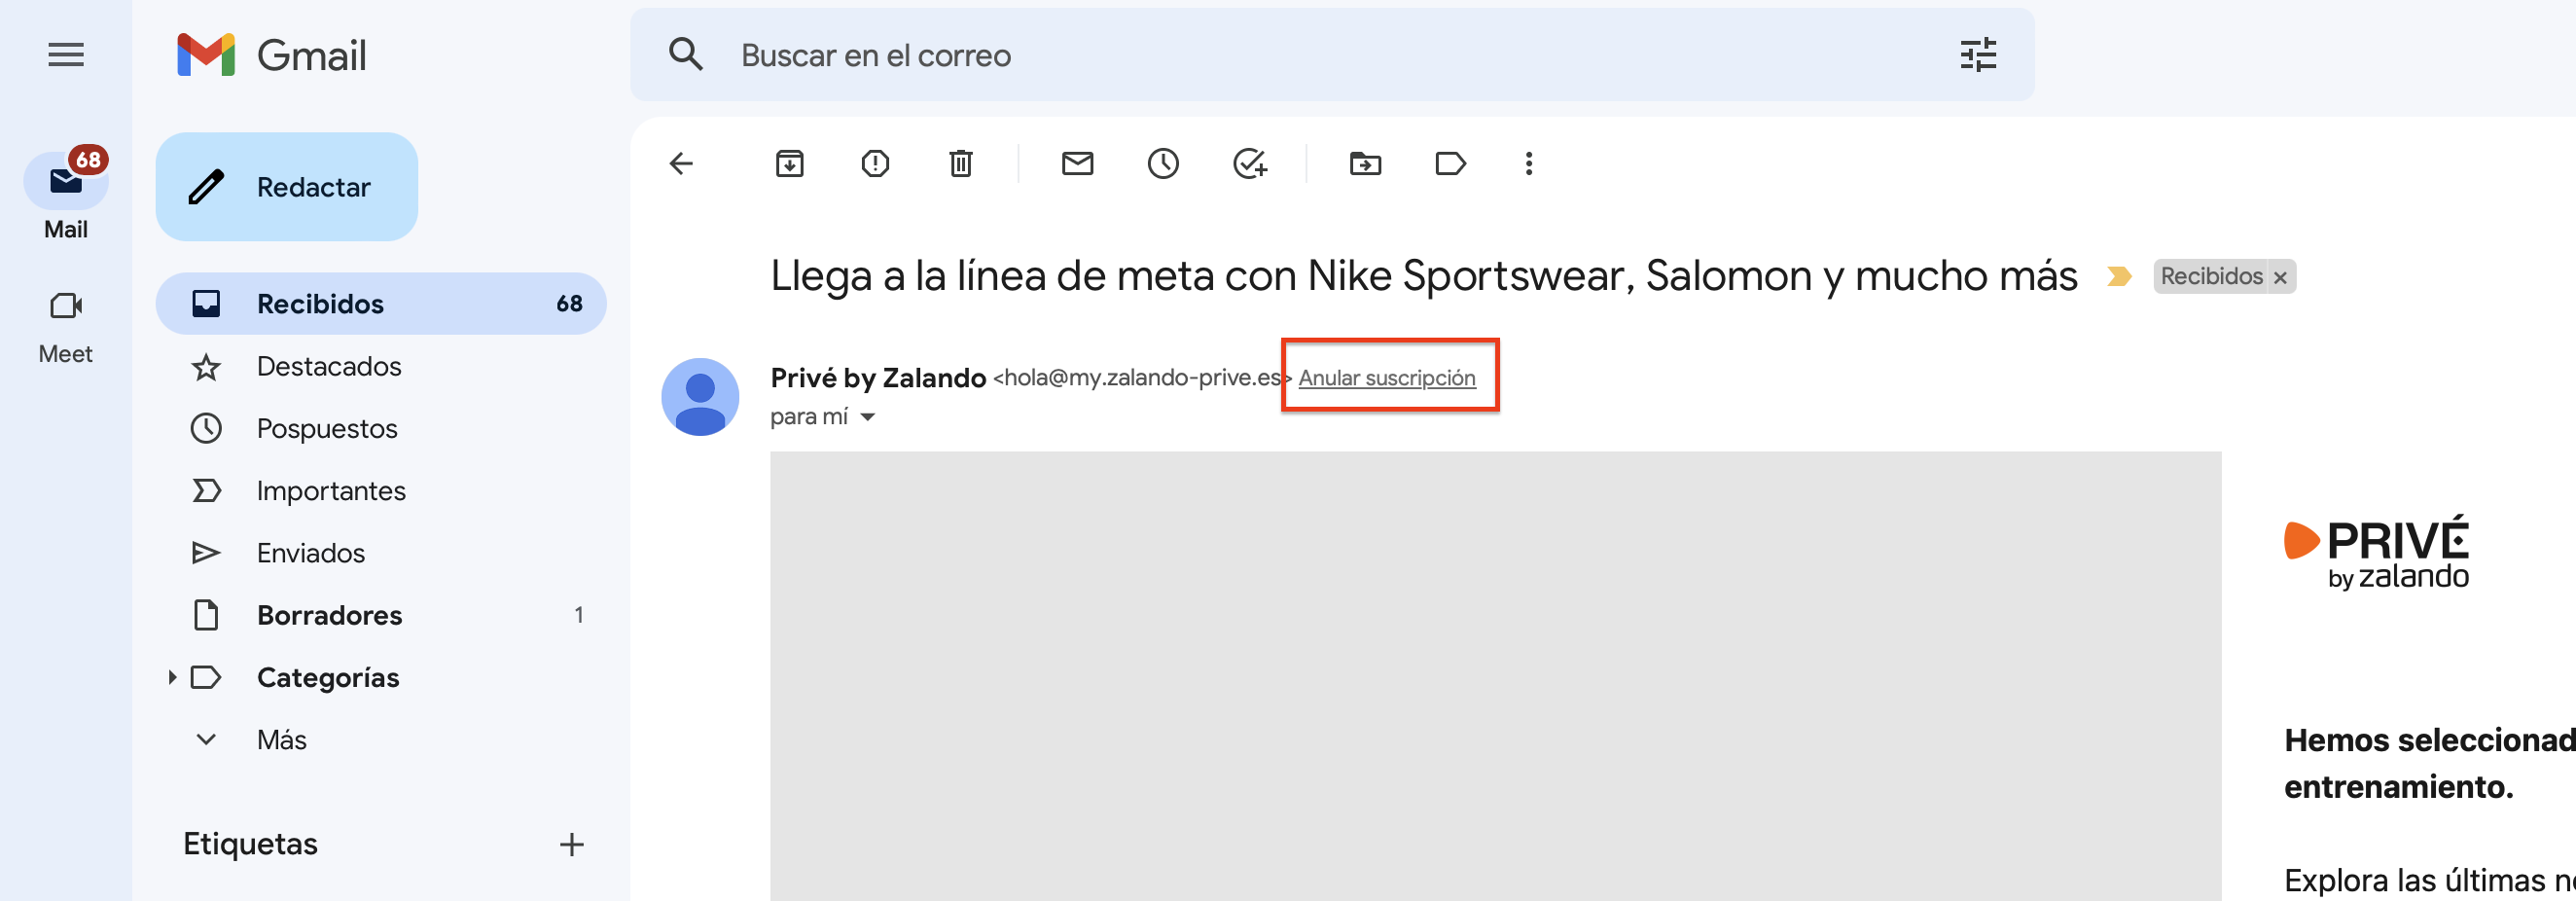Show search options filter icon
This screenshot has width=2576, height=901.
click(1978, 55)
